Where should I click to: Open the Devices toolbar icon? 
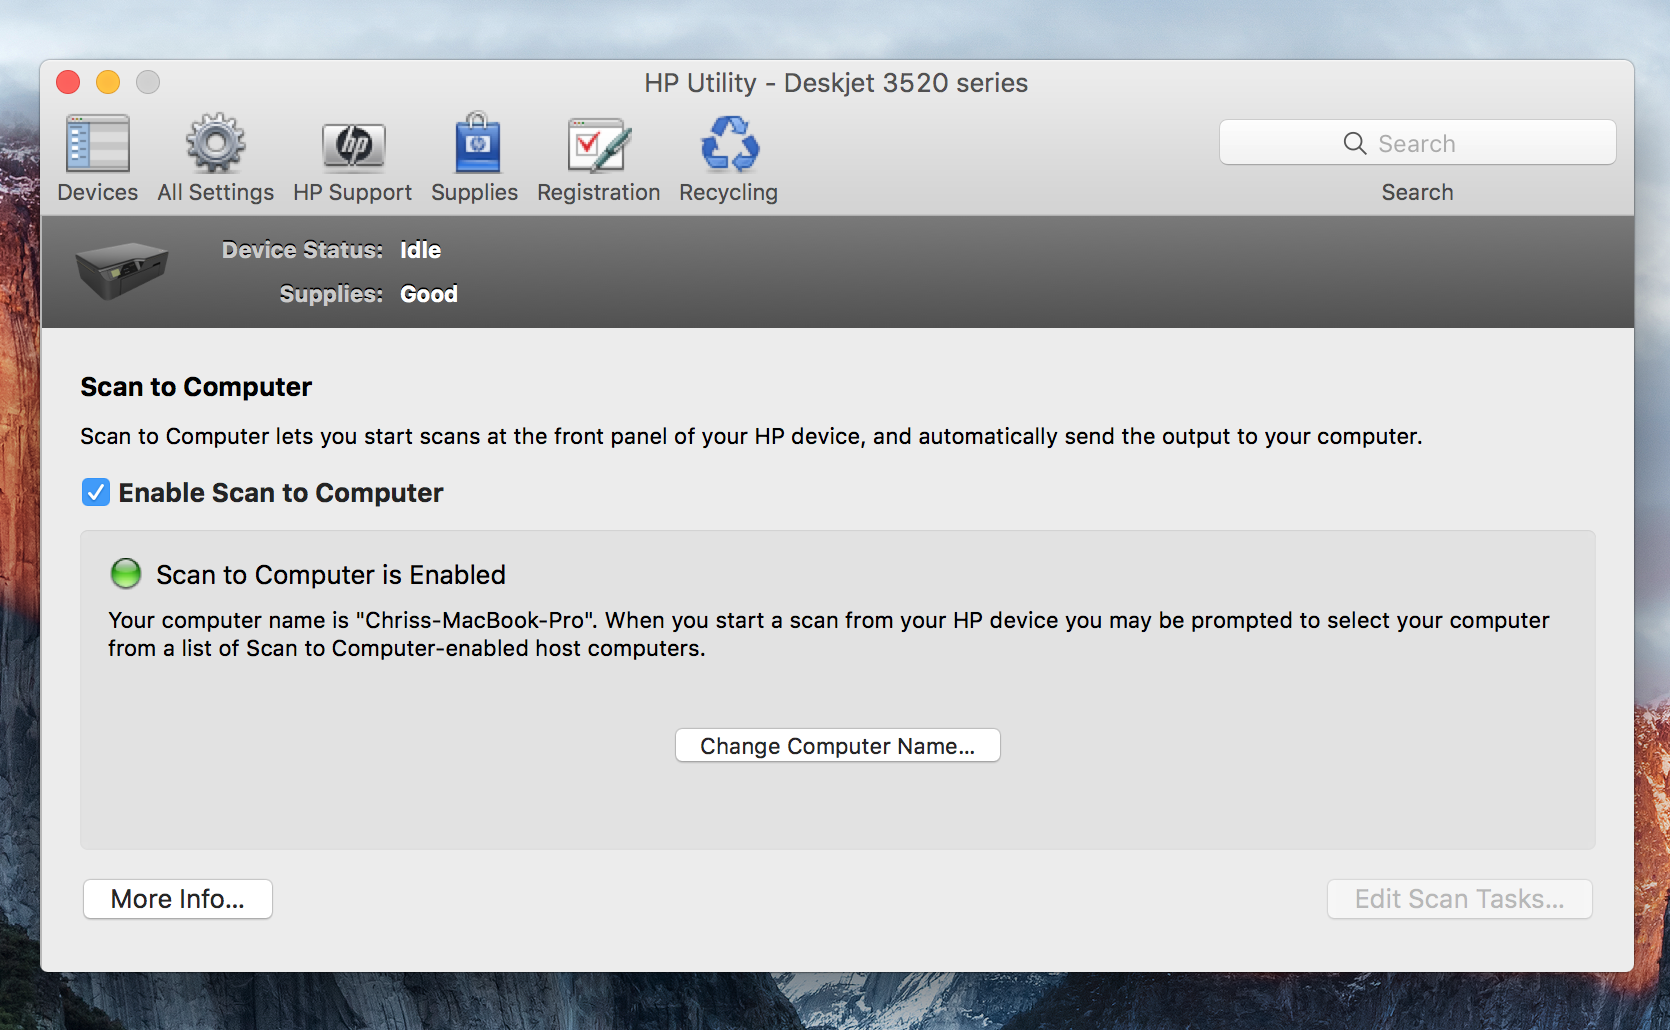point(97,144)
